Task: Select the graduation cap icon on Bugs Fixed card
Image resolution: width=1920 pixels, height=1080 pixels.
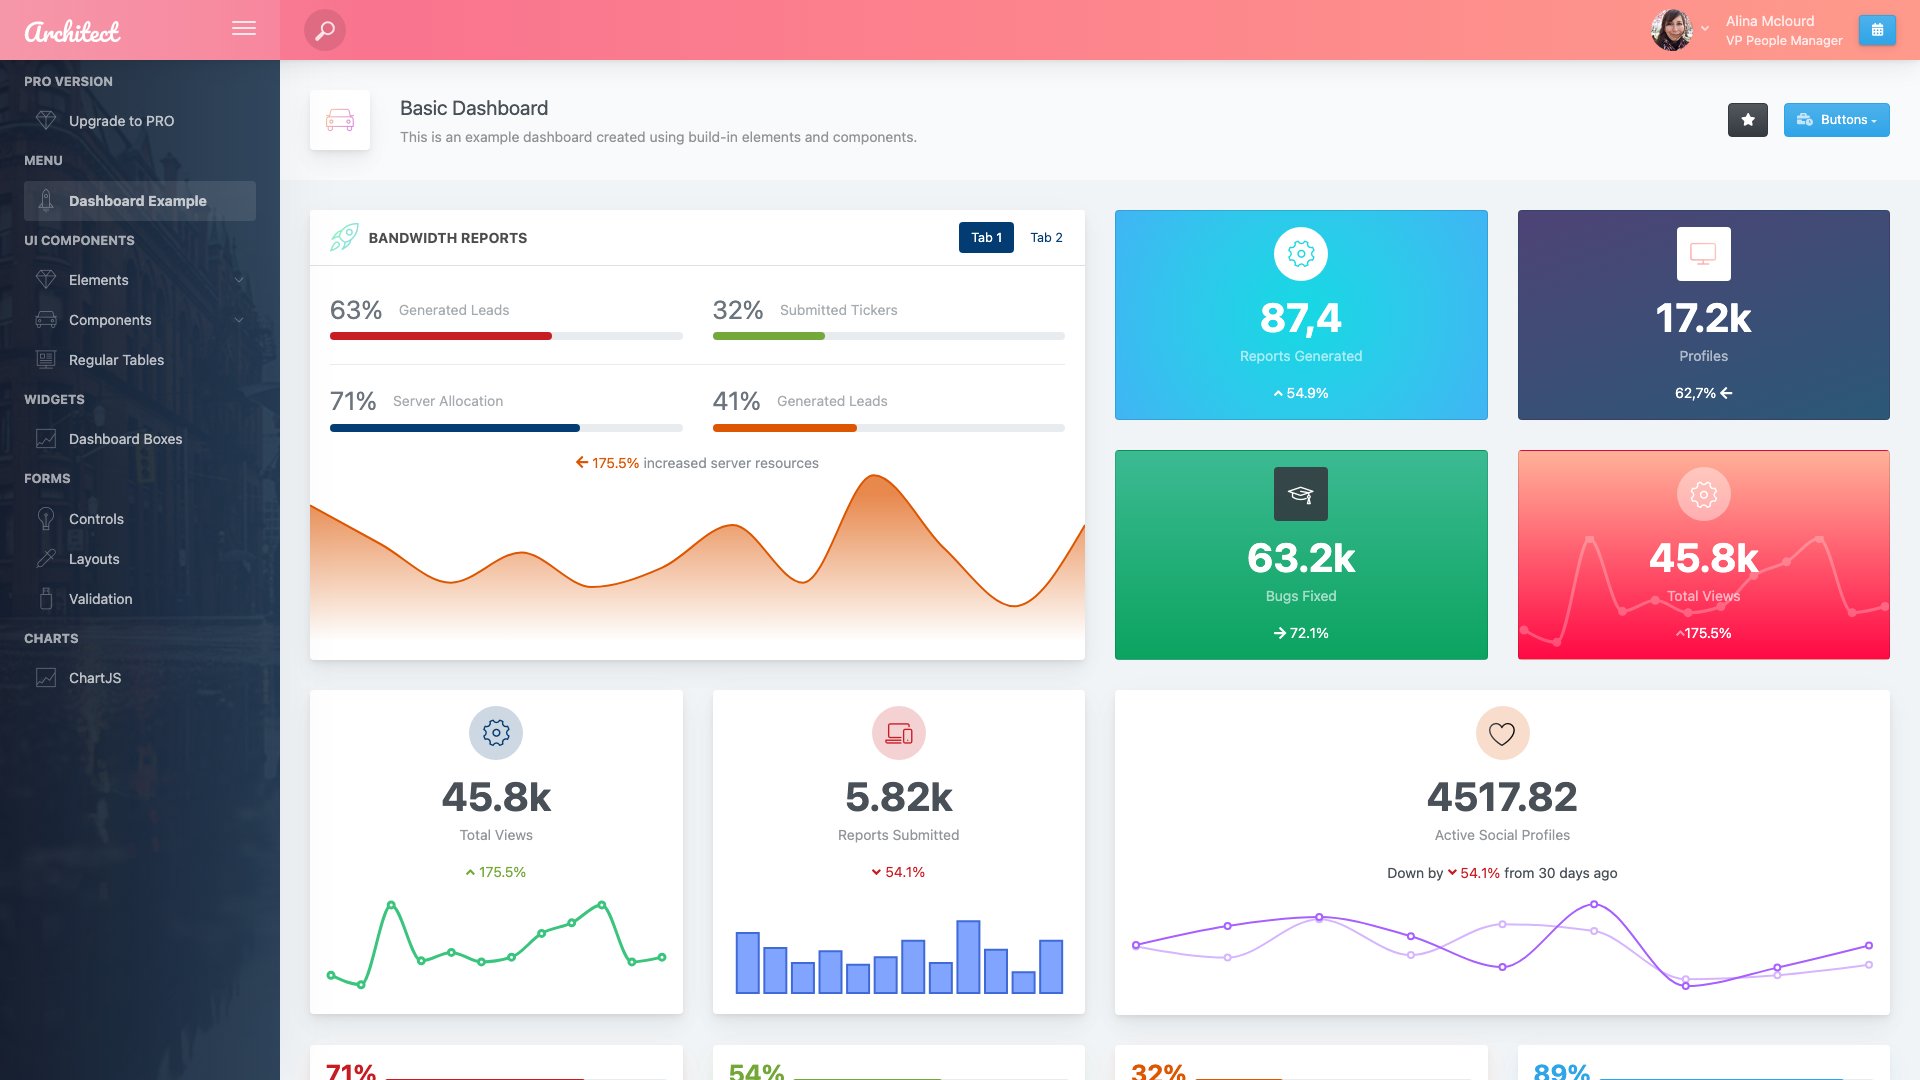Action: [1300, 493]
